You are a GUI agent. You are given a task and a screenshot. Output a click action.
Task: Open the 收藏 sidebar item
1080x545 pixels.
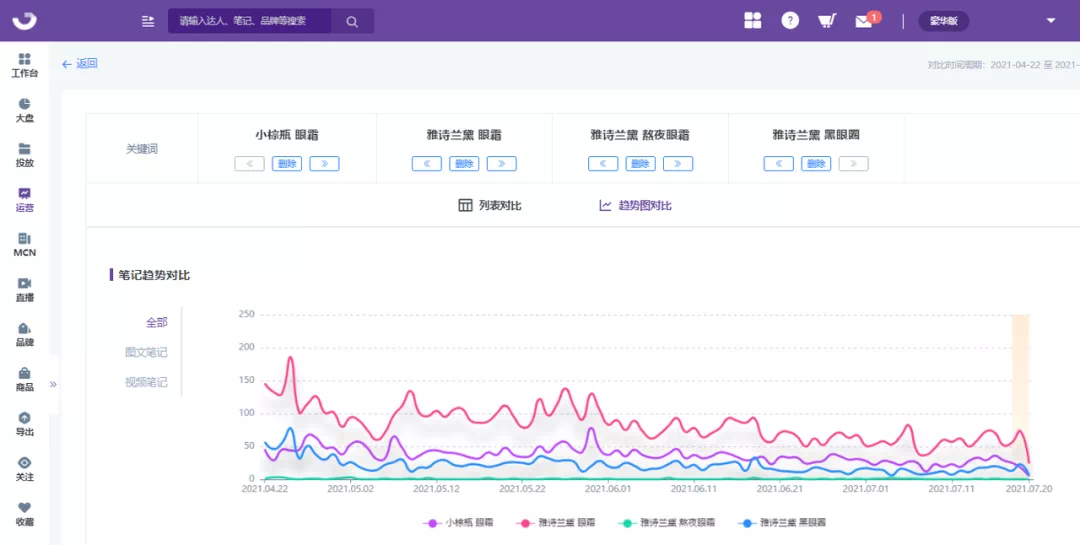point(24,514)
